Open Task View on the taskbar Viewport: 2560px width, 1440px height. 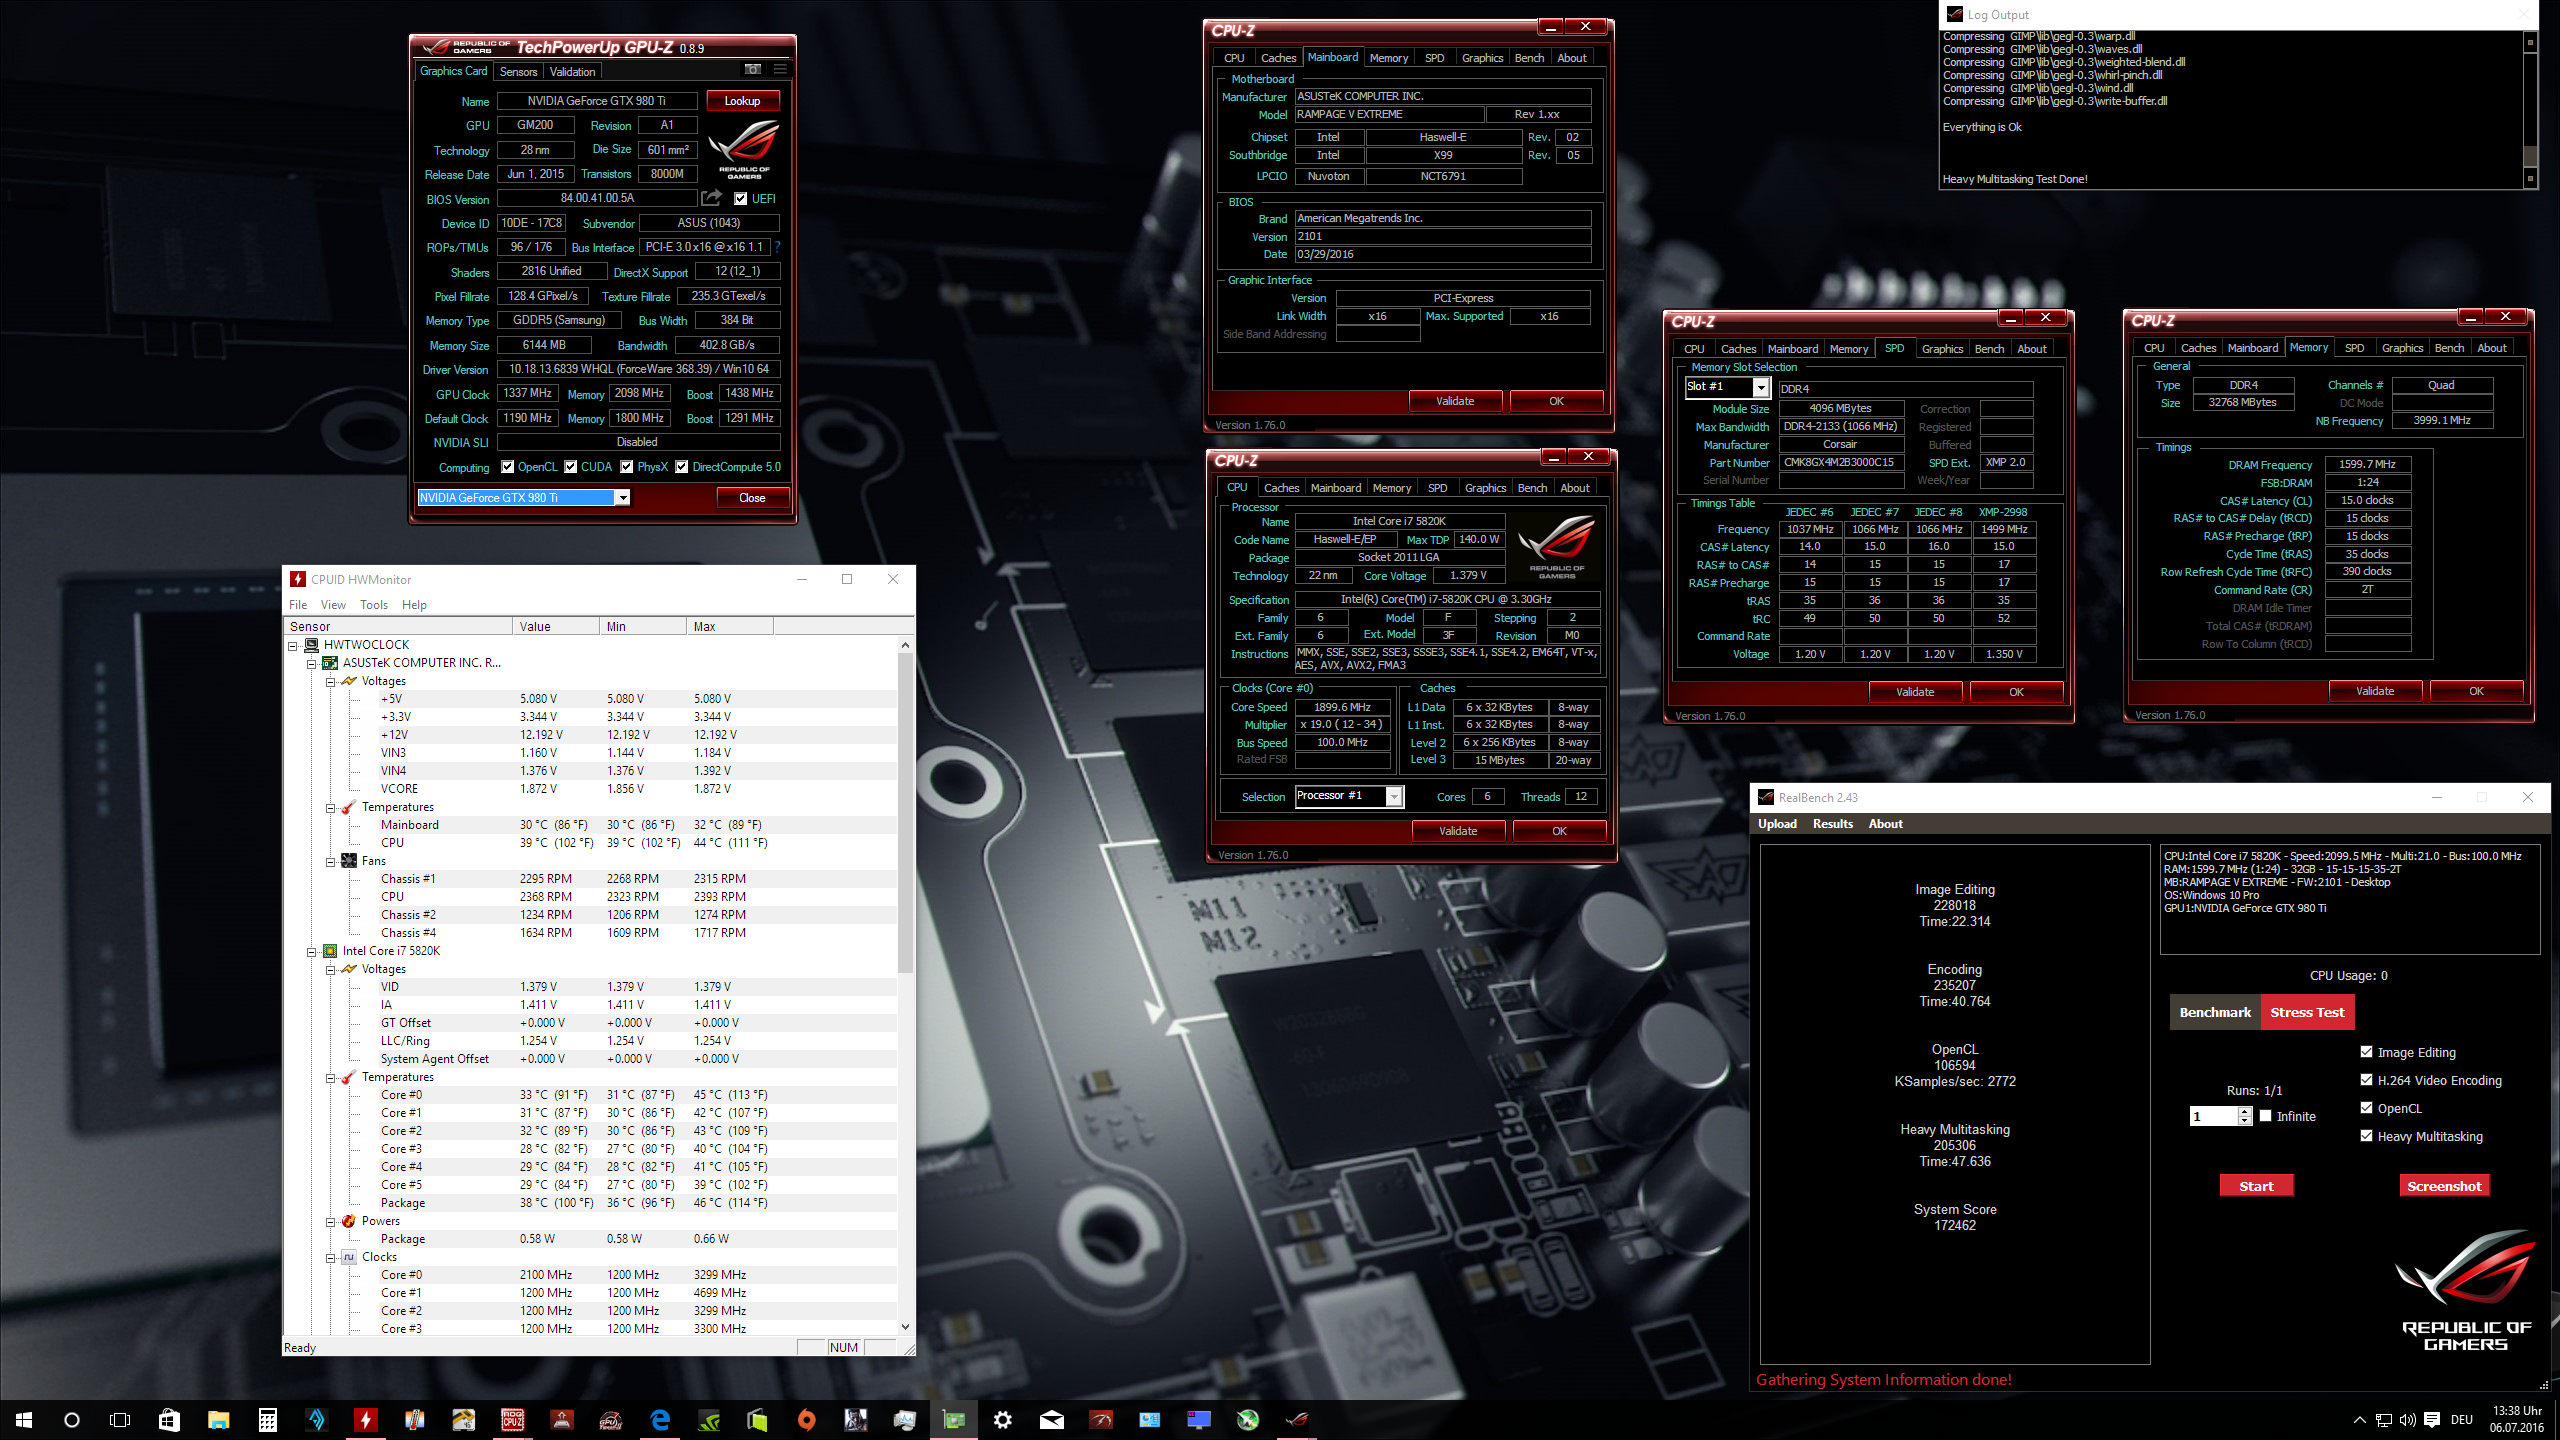click(x=120, y=1419)
